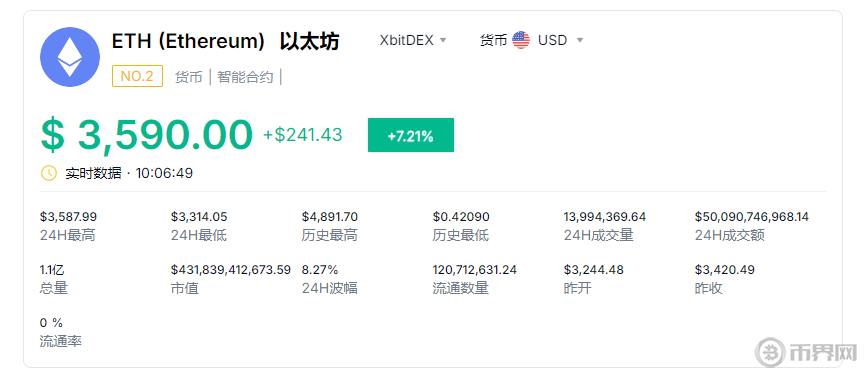This screenshot has height=380, width=868.
Task: Click yesterday's open value $3,244.48
Action: click(x=594, y=270)
